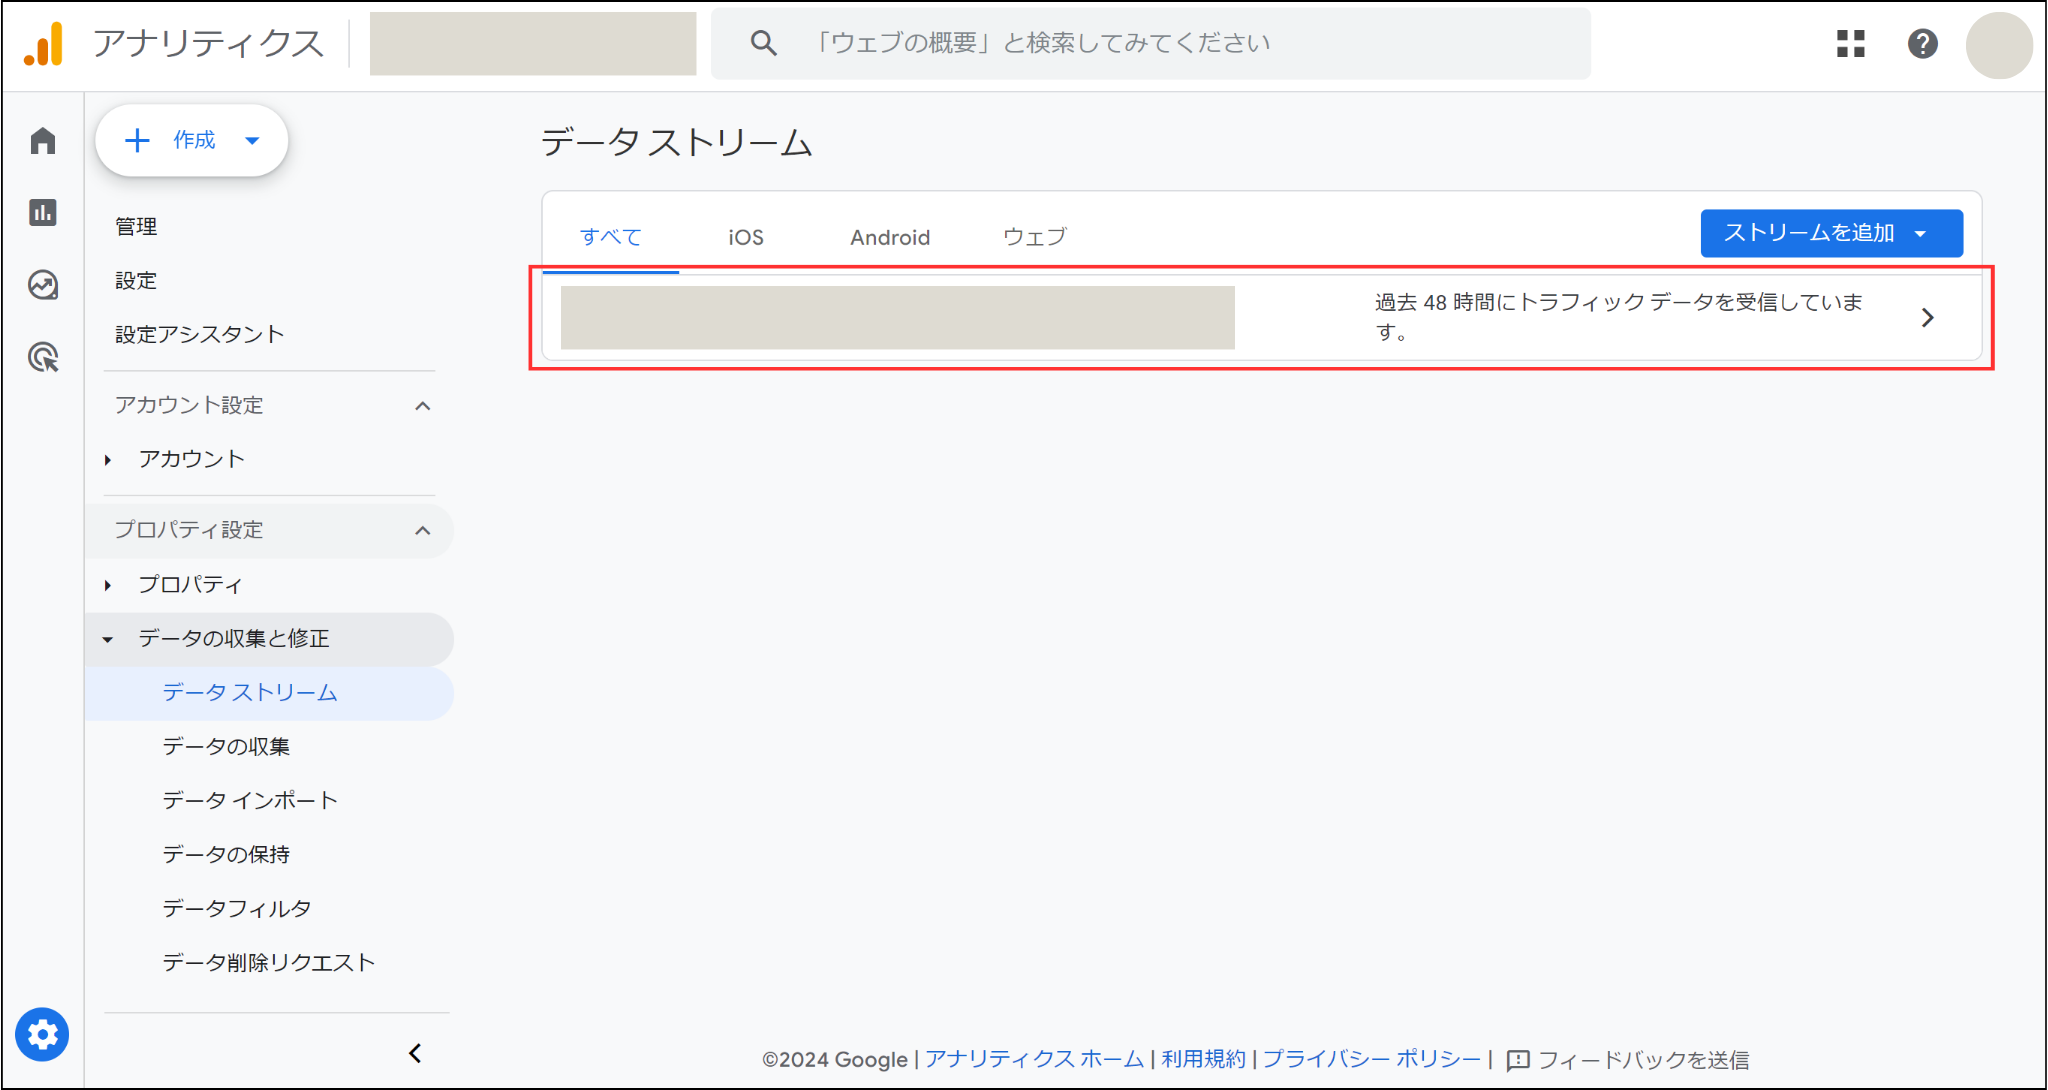Open the Explore icon in left rail
This screenshot has height=1090, width=2048.
point(42,285)
